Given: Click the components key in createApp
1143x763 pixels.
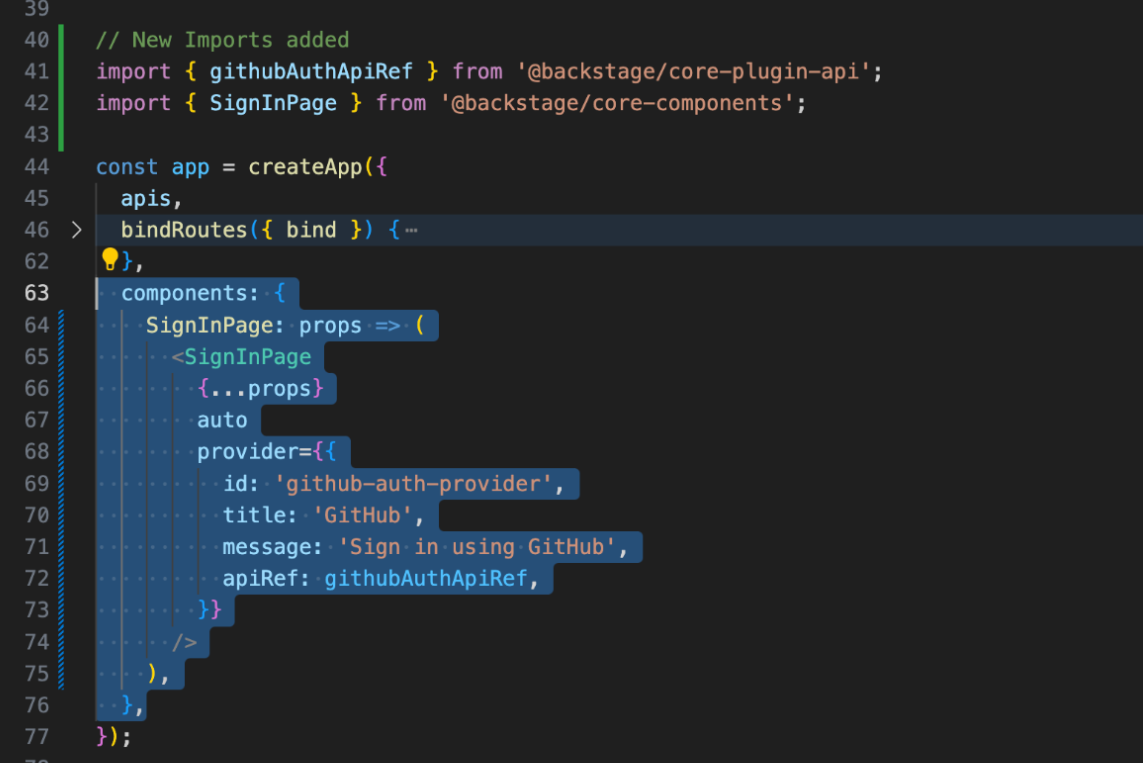Looking at the screenshot, I should point(186,292).
